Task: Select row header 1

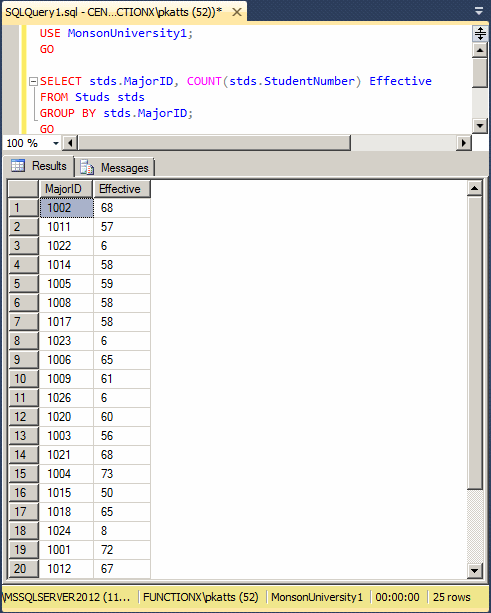Action: coord(23,208)
